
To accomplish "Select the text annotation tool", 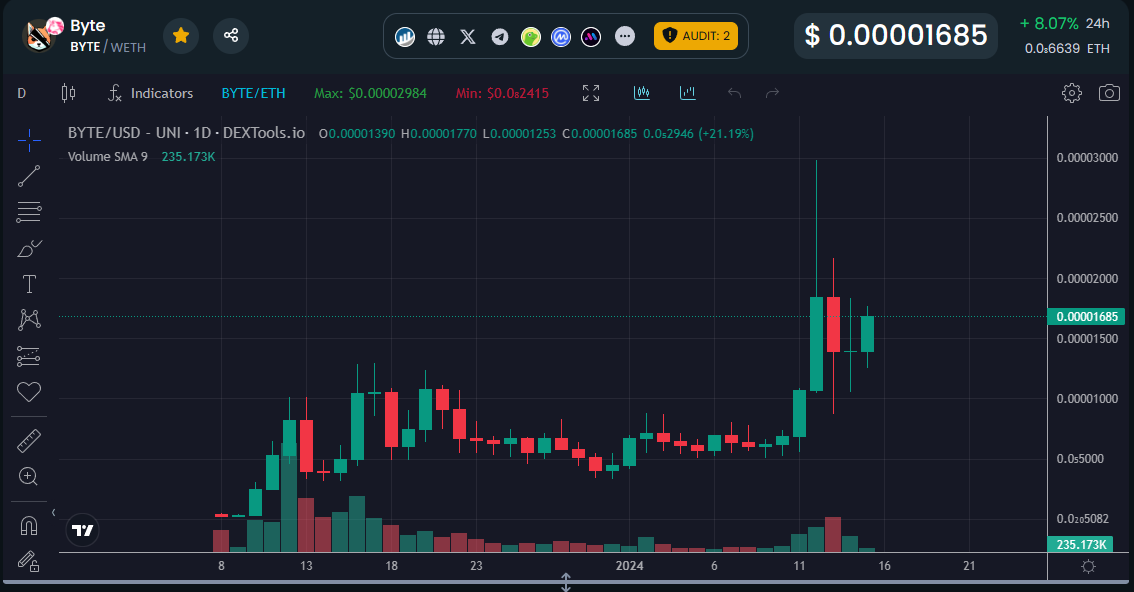I will pos(29,284).
